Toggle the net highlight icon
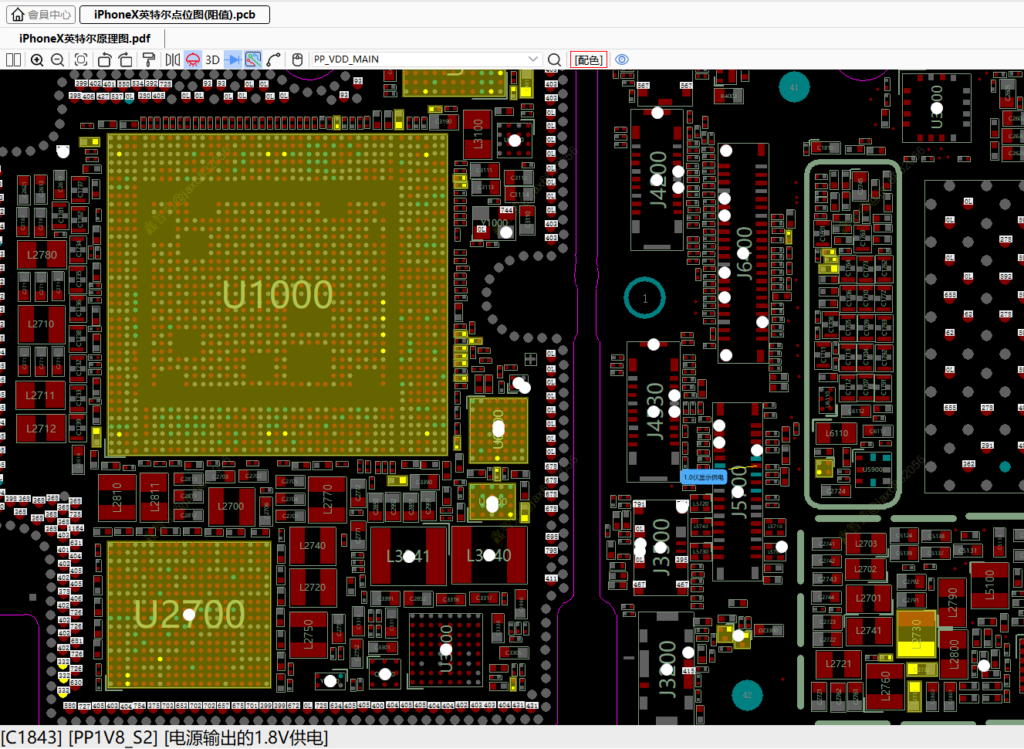The width and height of the screenshot is (1024, 749). [253, 60]
